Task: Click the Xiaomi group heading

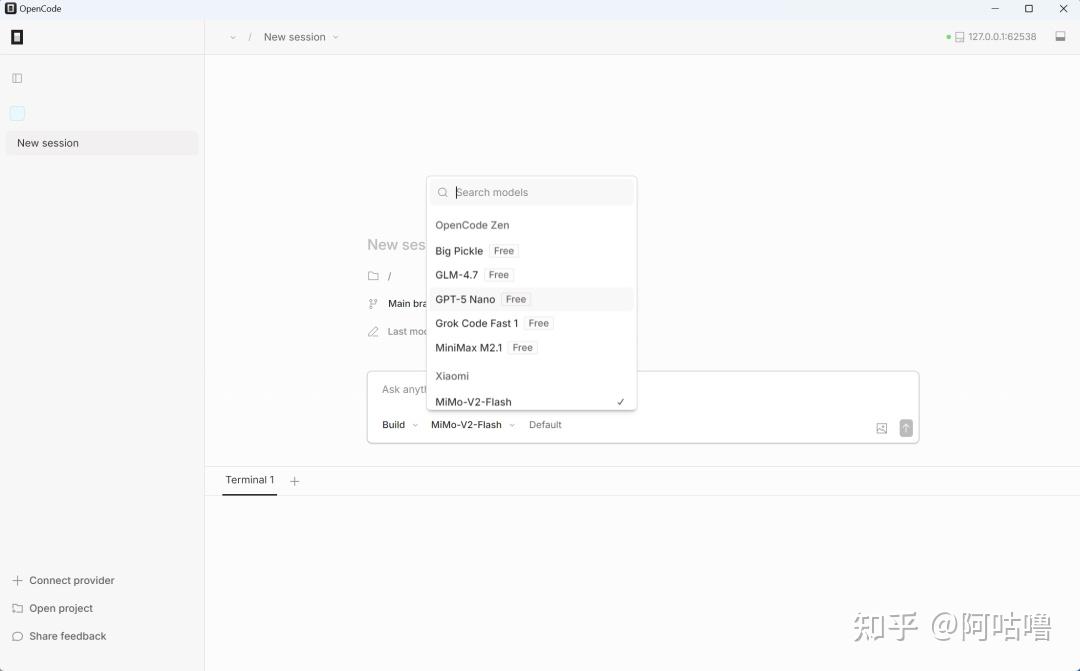Action: [452, 376]
